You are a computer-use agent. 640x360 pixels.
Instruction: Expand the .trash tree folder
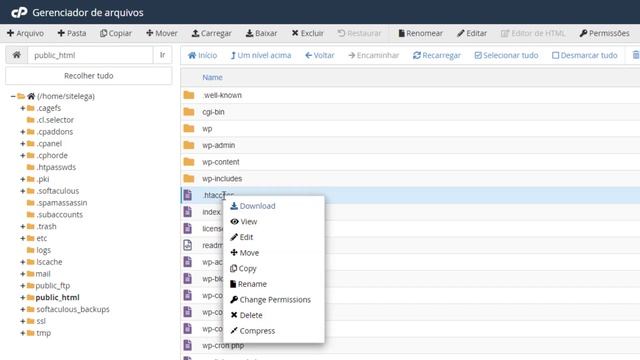click(23, 227)
